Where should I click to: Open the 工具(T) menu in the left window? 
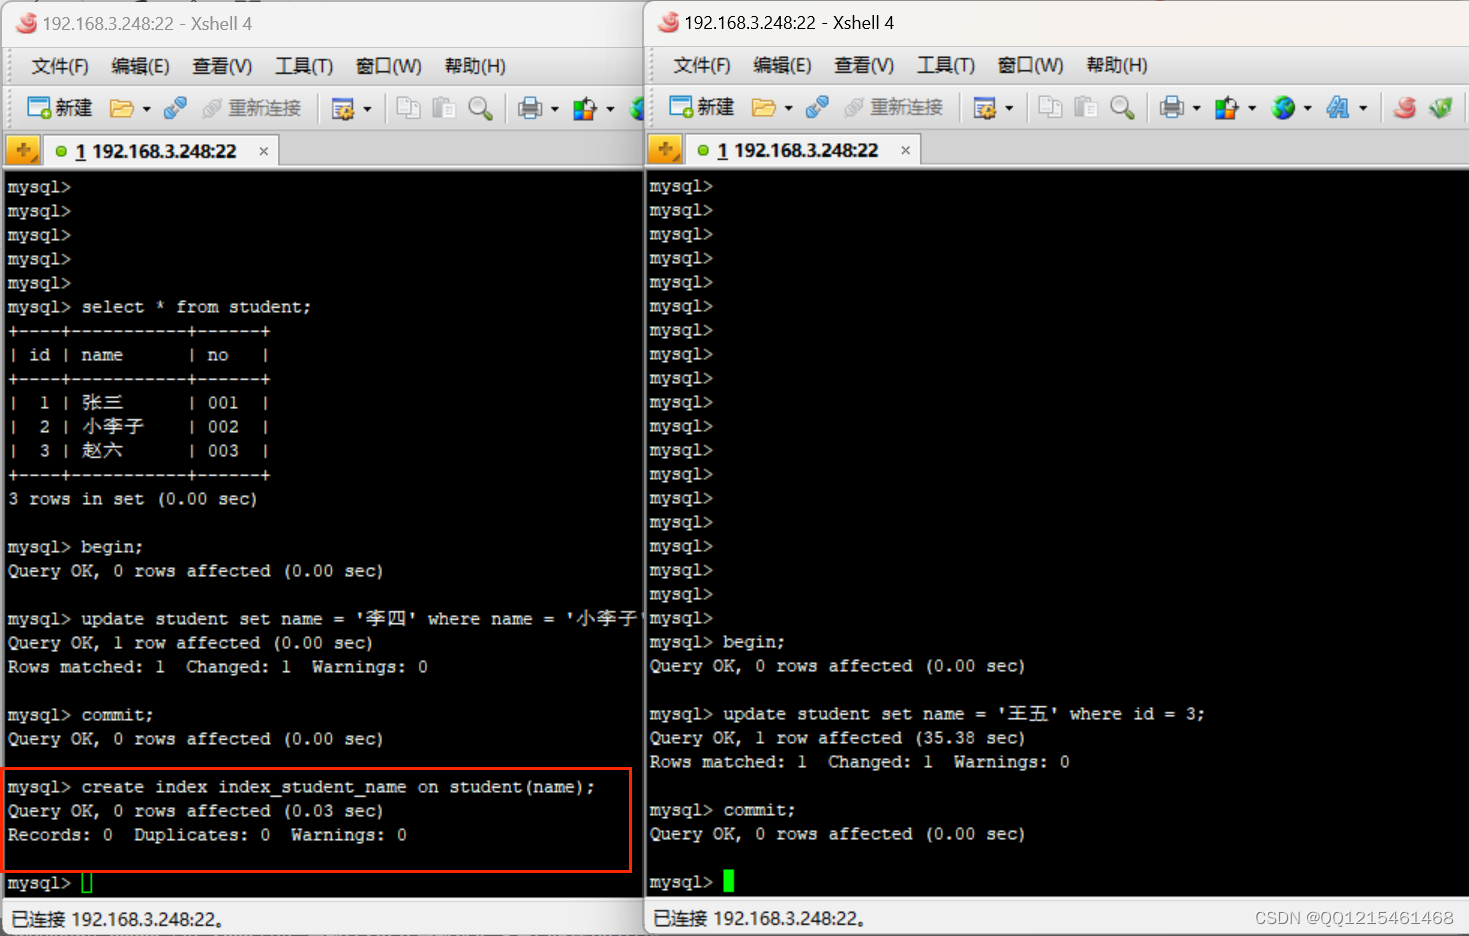tap(304, 66)
